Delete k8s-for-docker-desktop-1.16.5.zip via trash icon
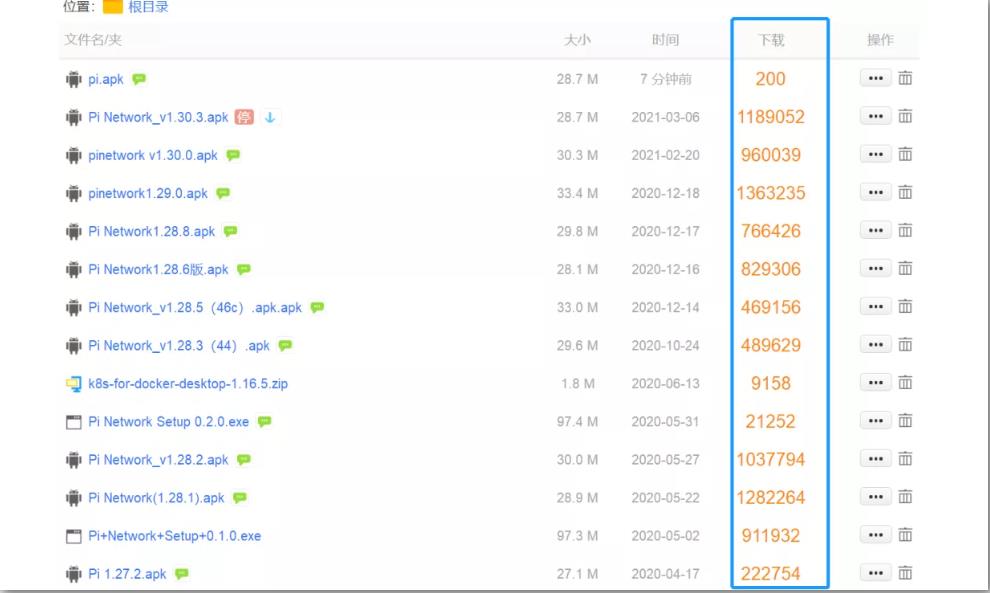Screen dimensions: 990x593 pos(905,383)
